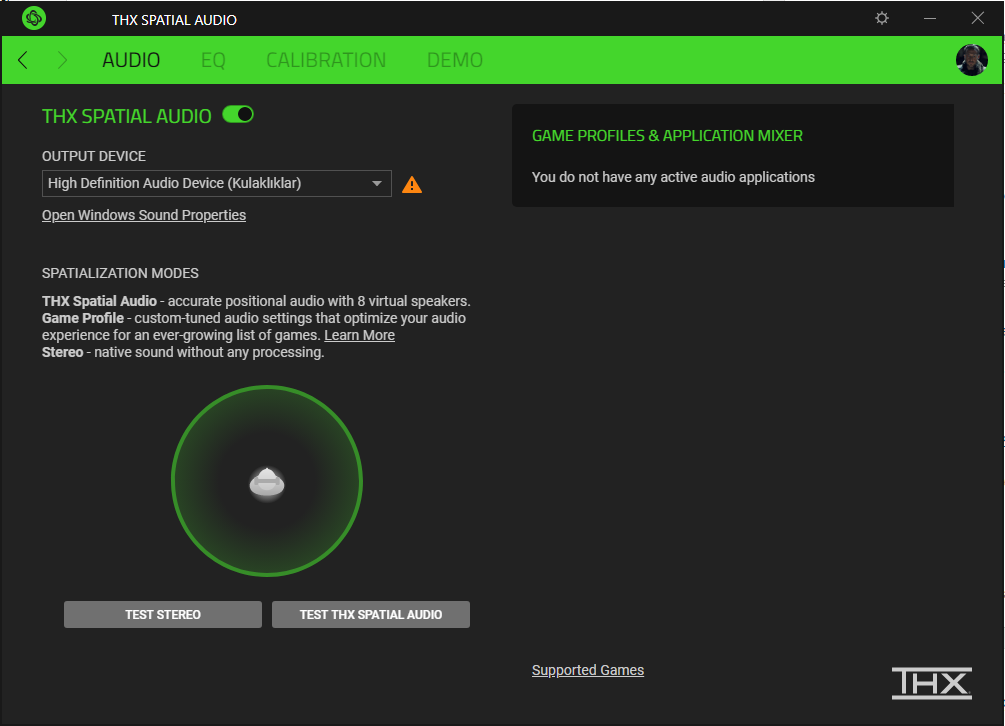Switch to the AUDIO tab
The image size is (1005, 726).
[x=131, y=60]
